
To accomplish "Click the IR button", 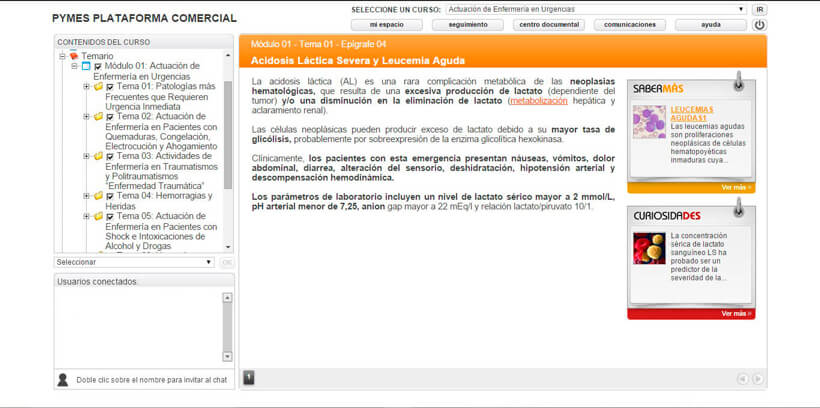I will click(760, 9).
